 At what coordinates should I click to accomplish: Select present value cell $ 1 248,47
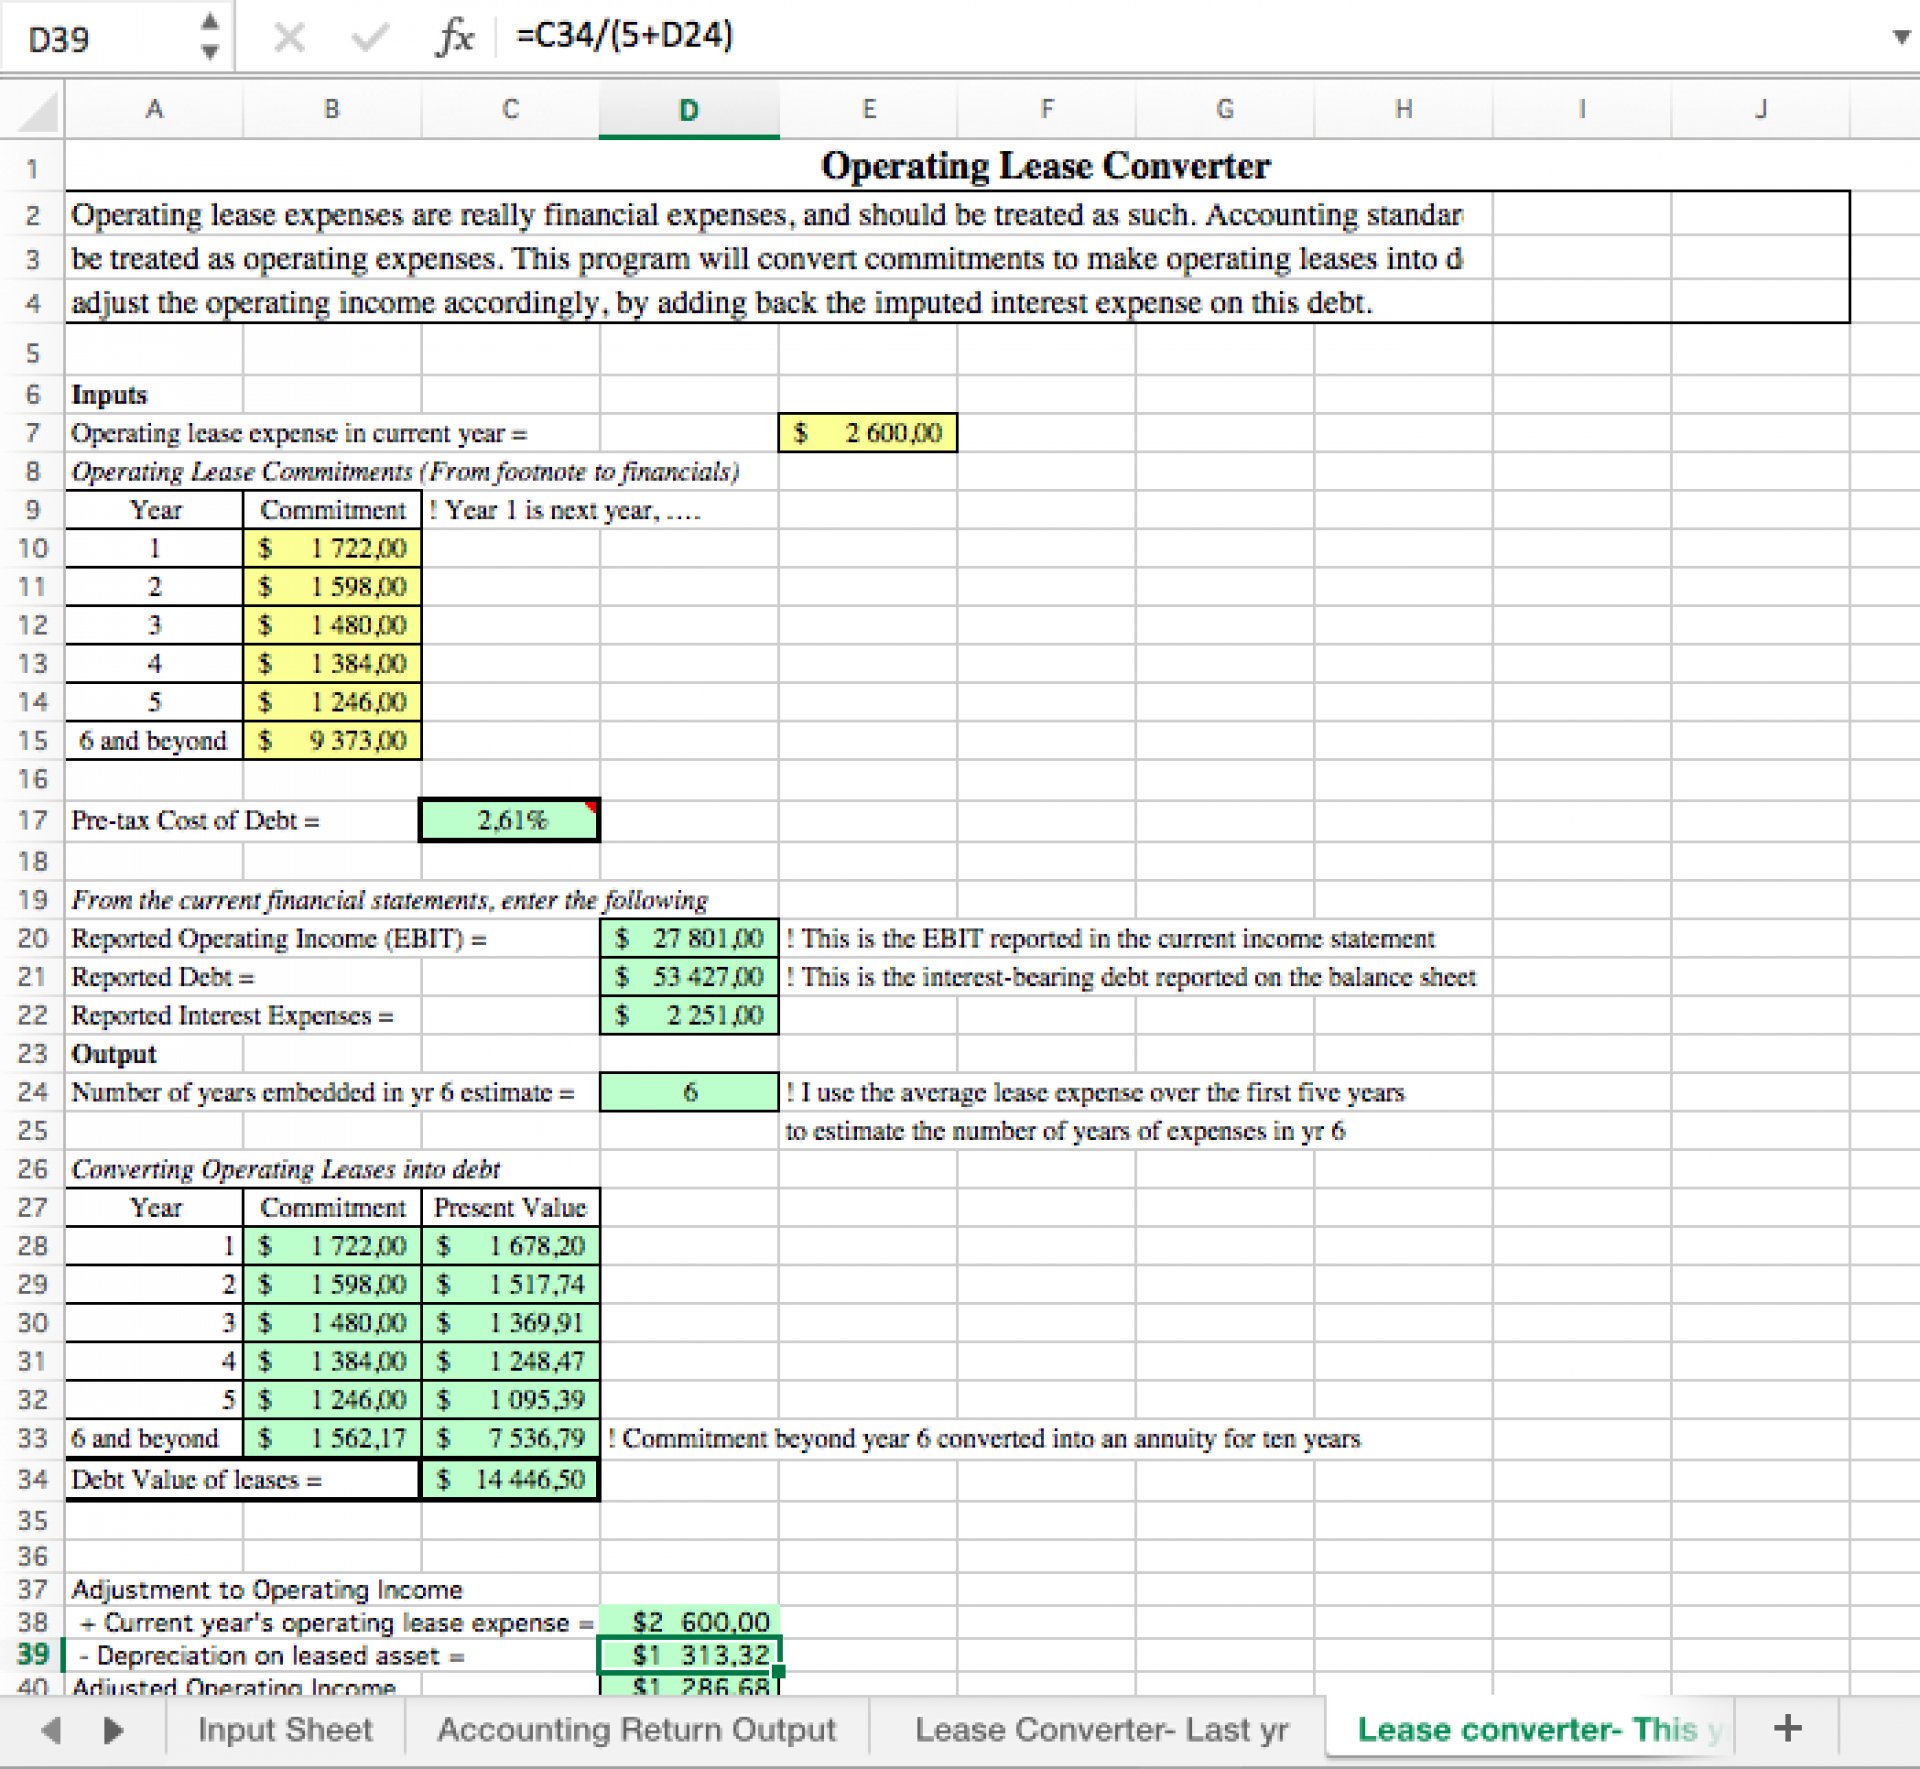[511, 1361]
